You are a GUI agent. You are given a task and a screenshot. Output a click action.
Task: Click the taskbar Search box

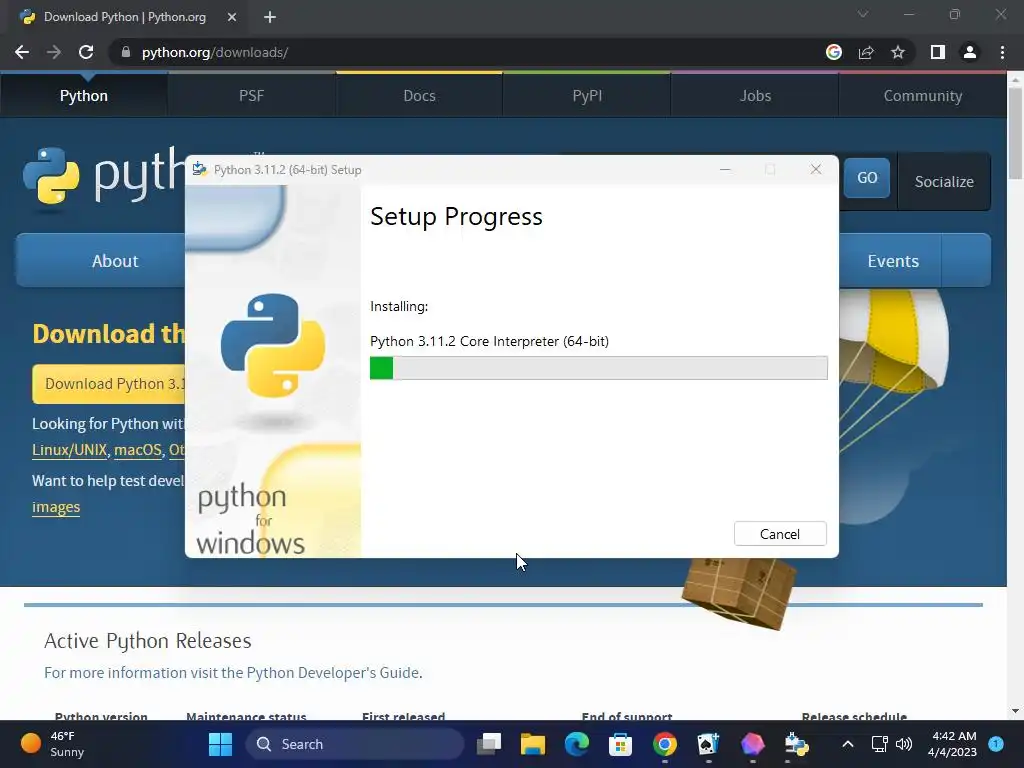(355, 744)
